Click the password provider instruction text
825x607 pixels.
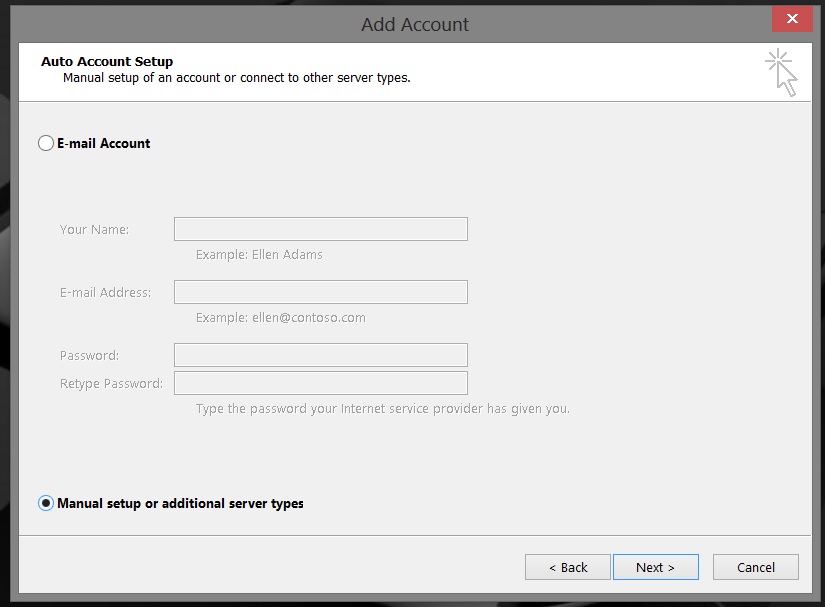click(383, 408)
